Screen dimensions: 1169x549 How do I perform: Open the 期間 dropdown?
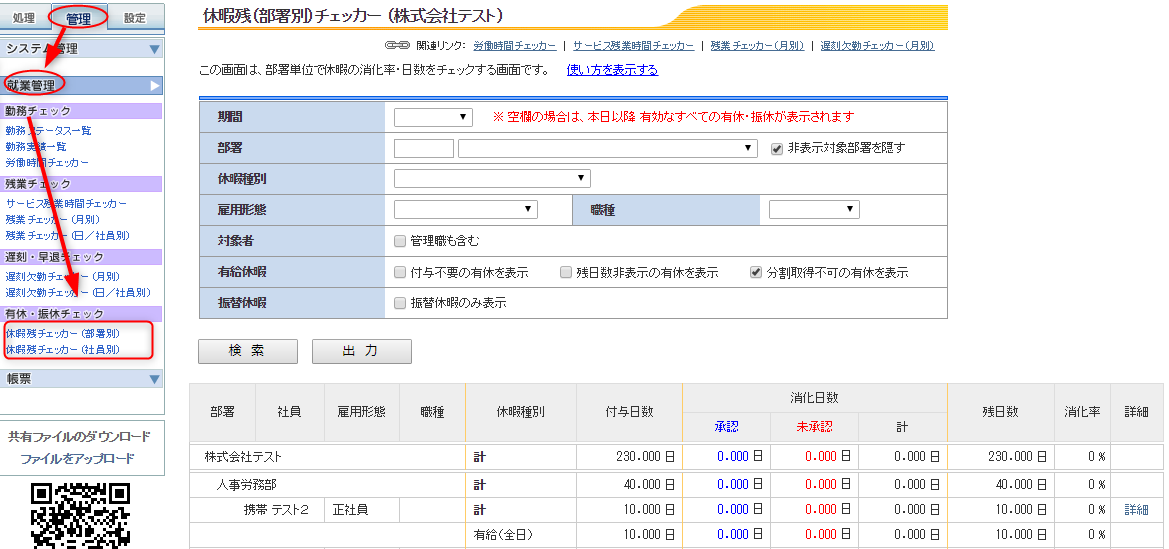[433, 117]
